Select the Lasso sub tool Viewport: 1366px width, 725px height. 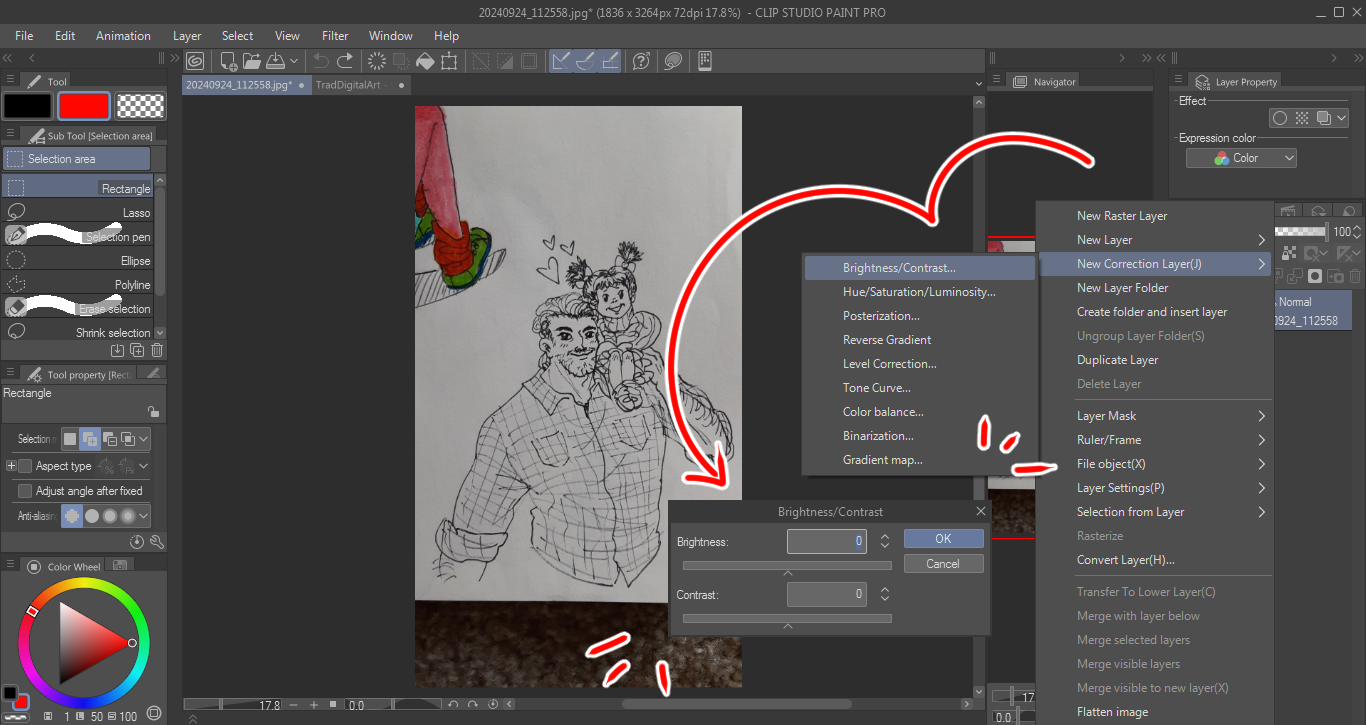78,212
